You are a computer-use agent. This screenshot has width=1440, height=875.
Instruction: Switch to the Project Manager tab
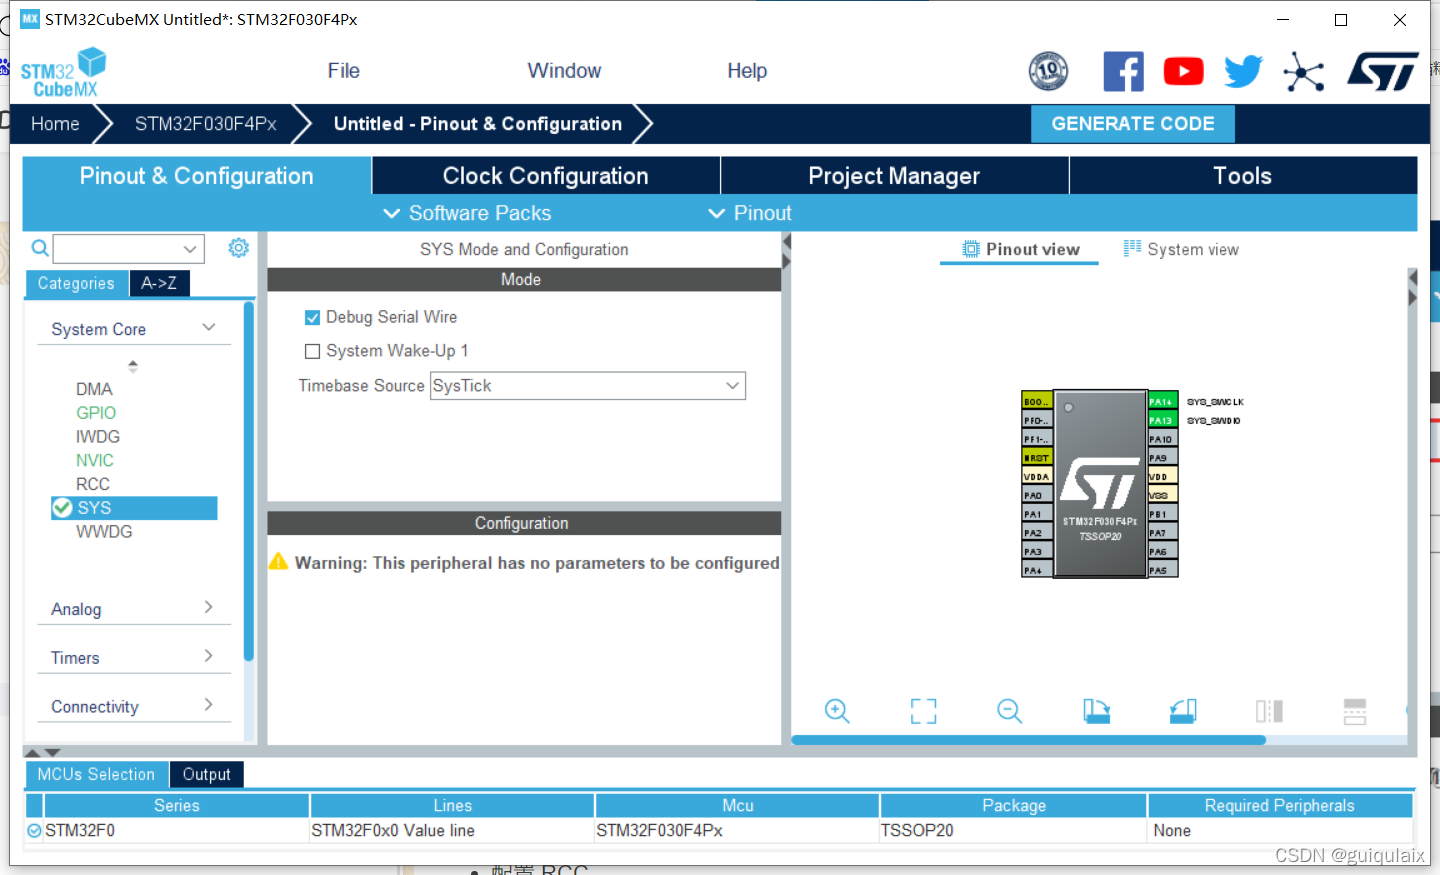(894, 176)
